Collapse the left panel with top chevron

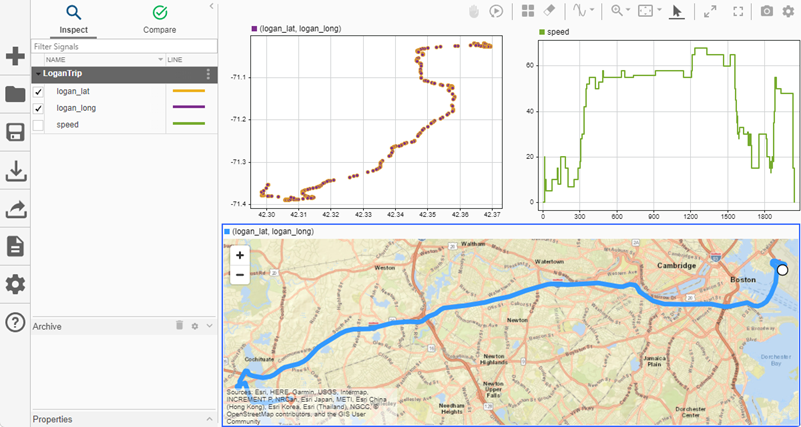point(211,6)
